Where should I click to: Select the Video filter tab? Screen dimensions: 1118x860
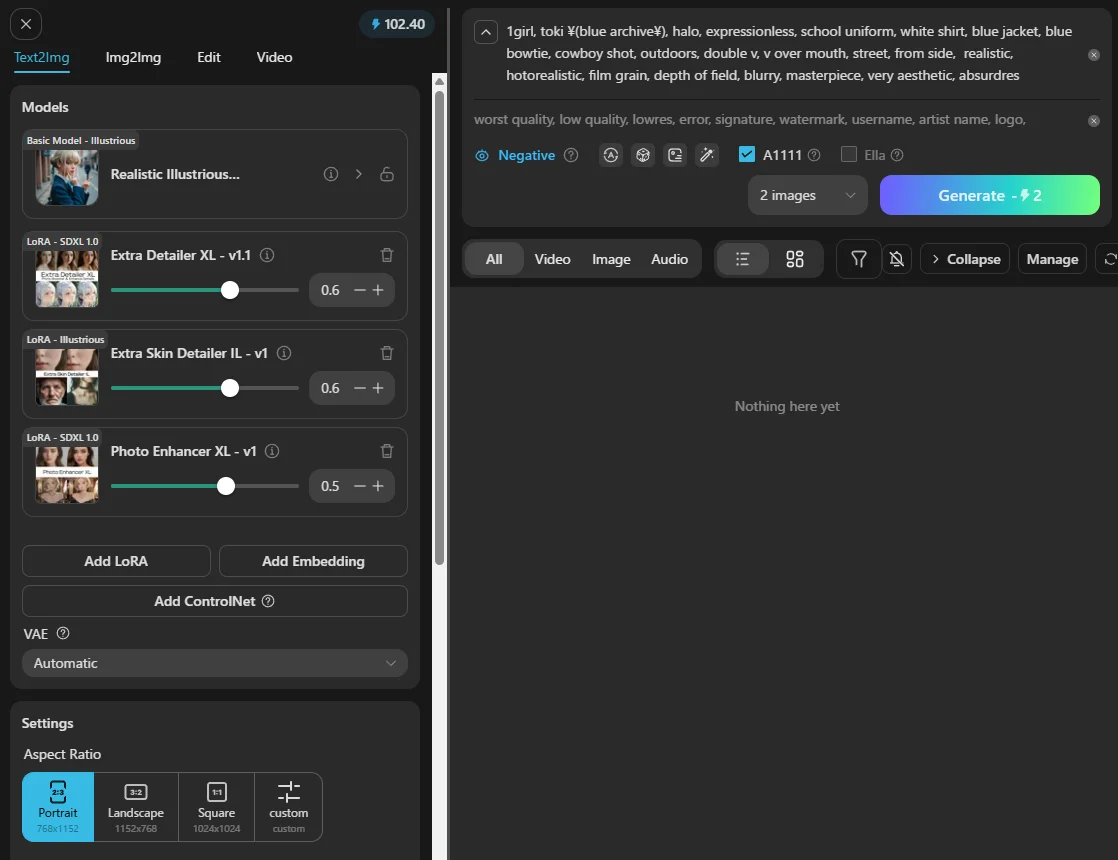point(552,259)
